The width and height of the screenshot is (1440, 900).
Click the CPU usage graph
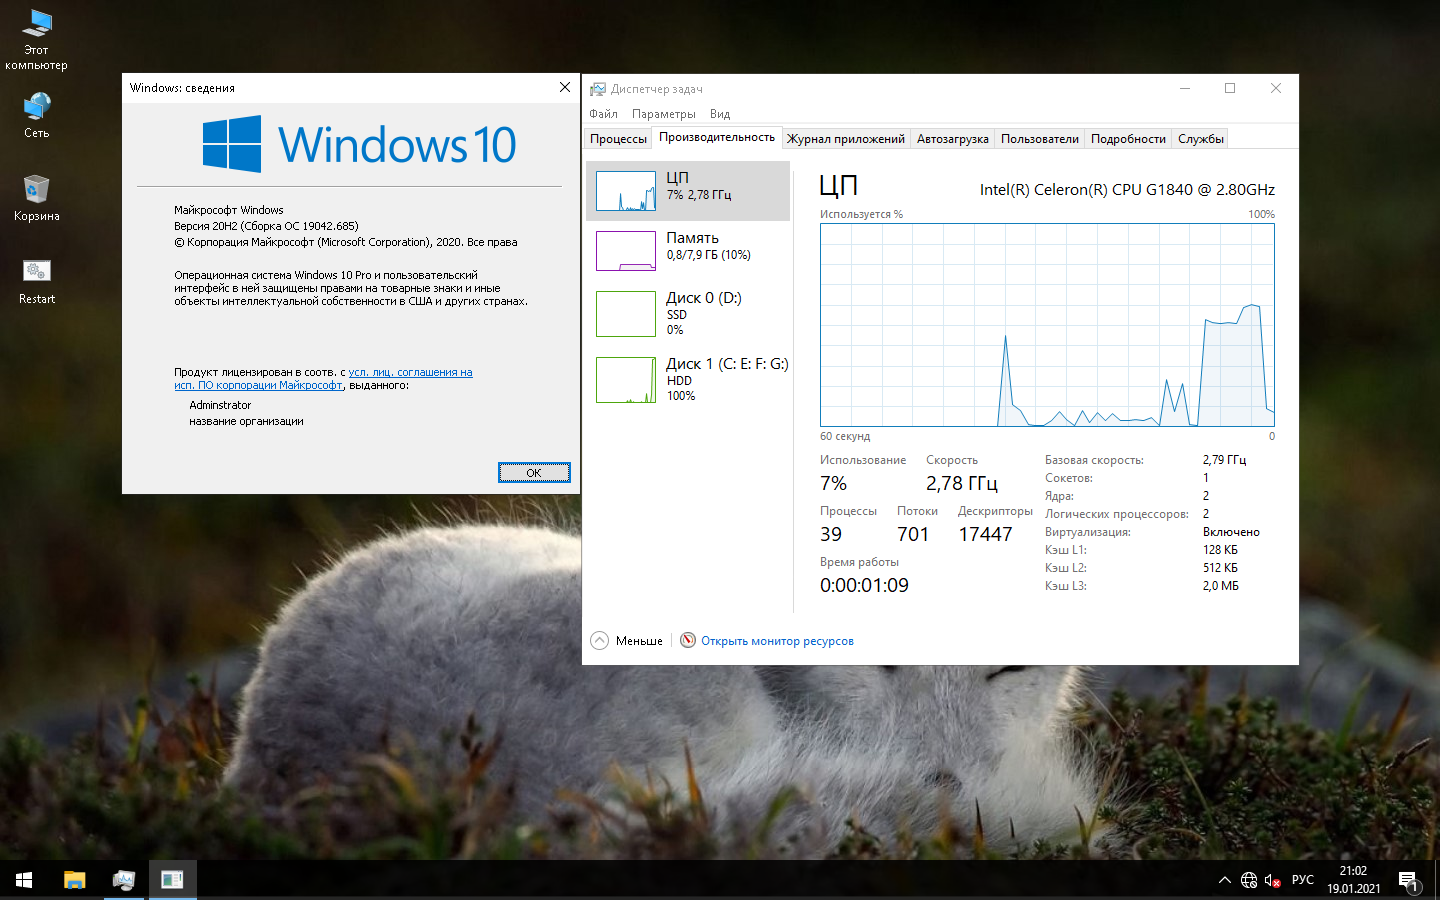pos(1047,325)
